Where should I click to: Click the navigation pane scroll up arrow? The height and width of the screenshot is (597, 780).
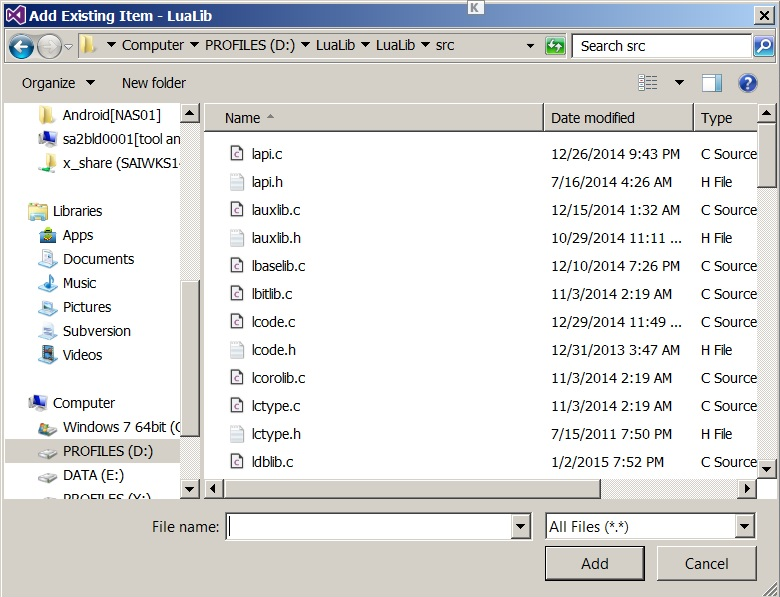click(190, 114)
